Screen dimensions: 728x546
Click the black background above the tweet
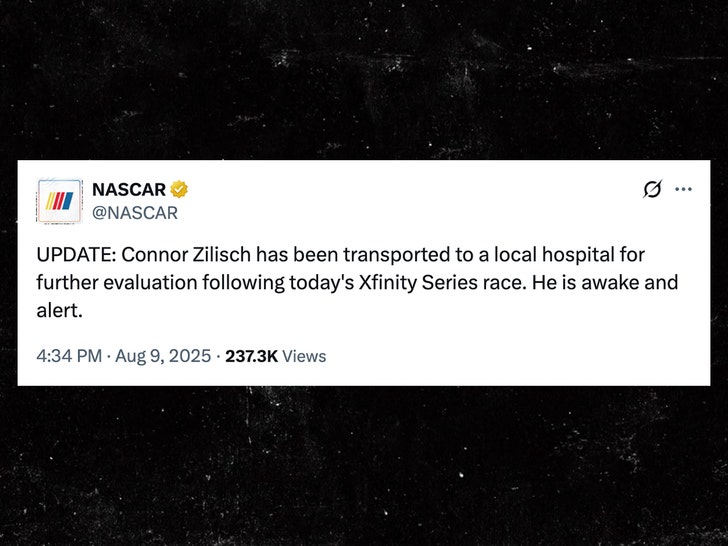pyautogui.click(x=364, y=80)
